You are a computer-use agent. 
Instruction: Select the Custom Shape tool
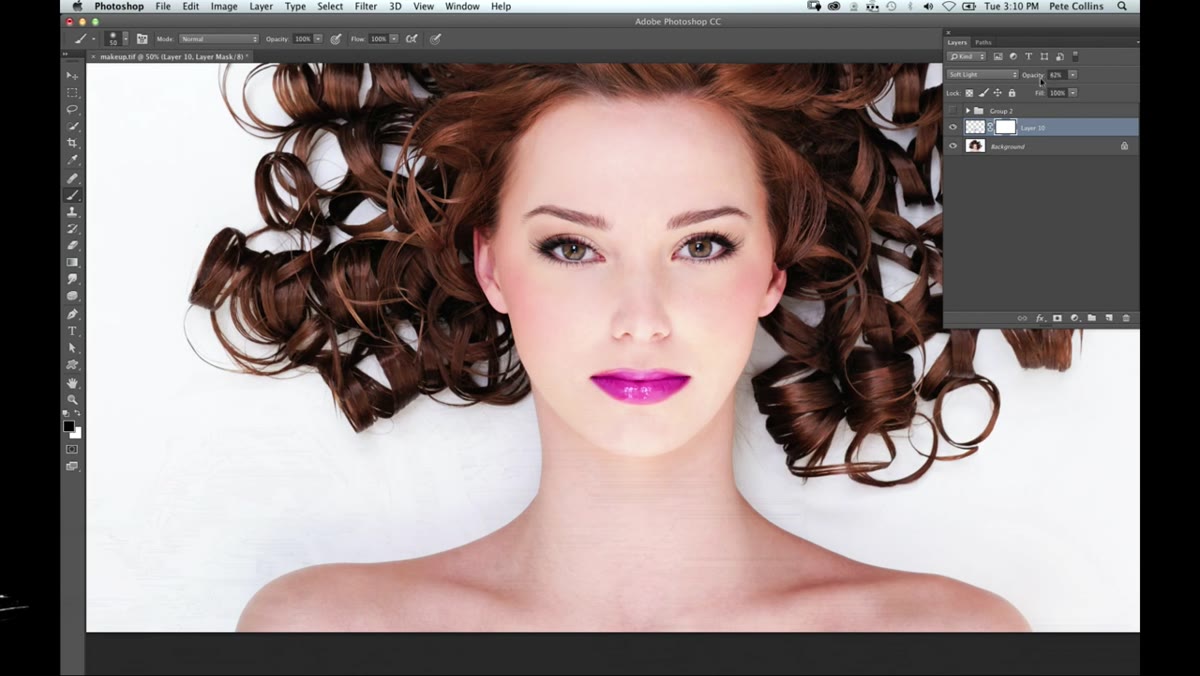[x=72, y=365]
